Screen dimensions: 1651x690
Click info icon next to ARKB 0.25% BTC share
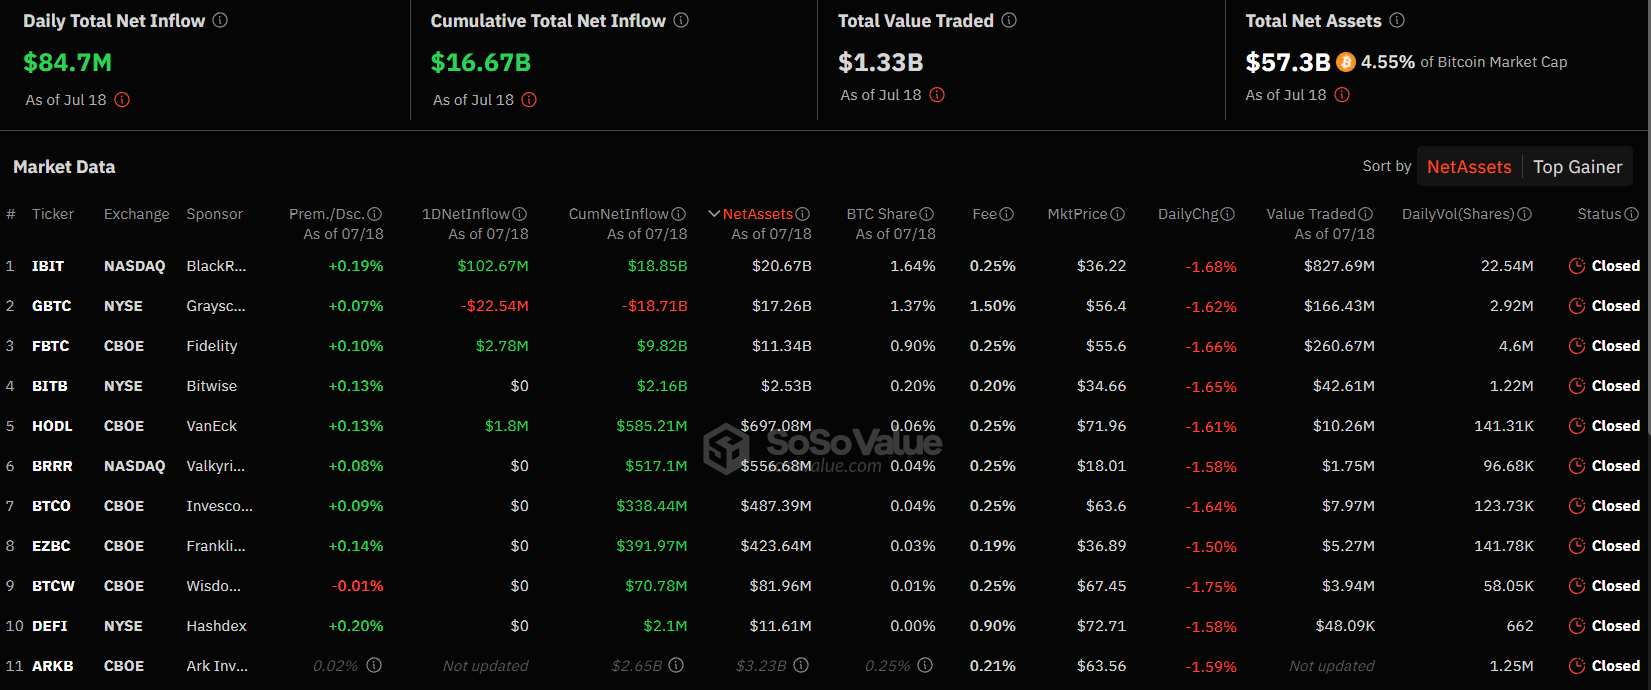pos(926,665)
